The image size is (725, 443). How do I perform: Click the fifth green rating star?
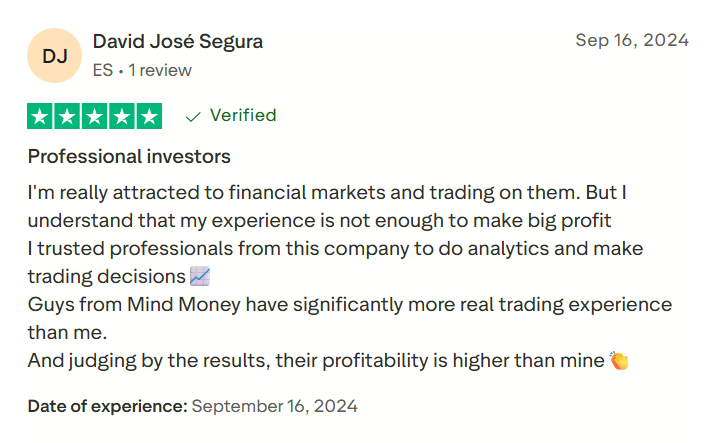point(149,116)
